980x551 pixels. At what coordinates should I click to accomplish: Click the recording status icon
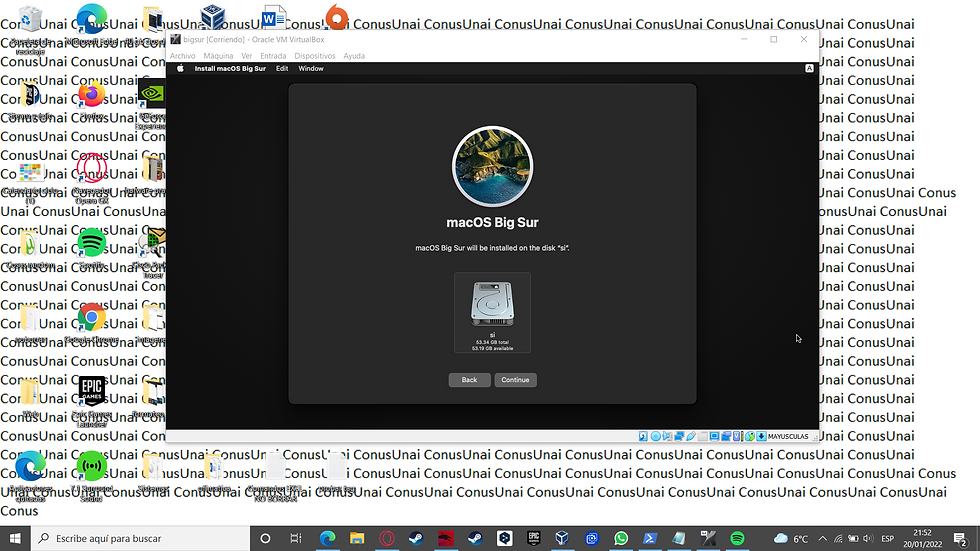(x=726, y=436)
